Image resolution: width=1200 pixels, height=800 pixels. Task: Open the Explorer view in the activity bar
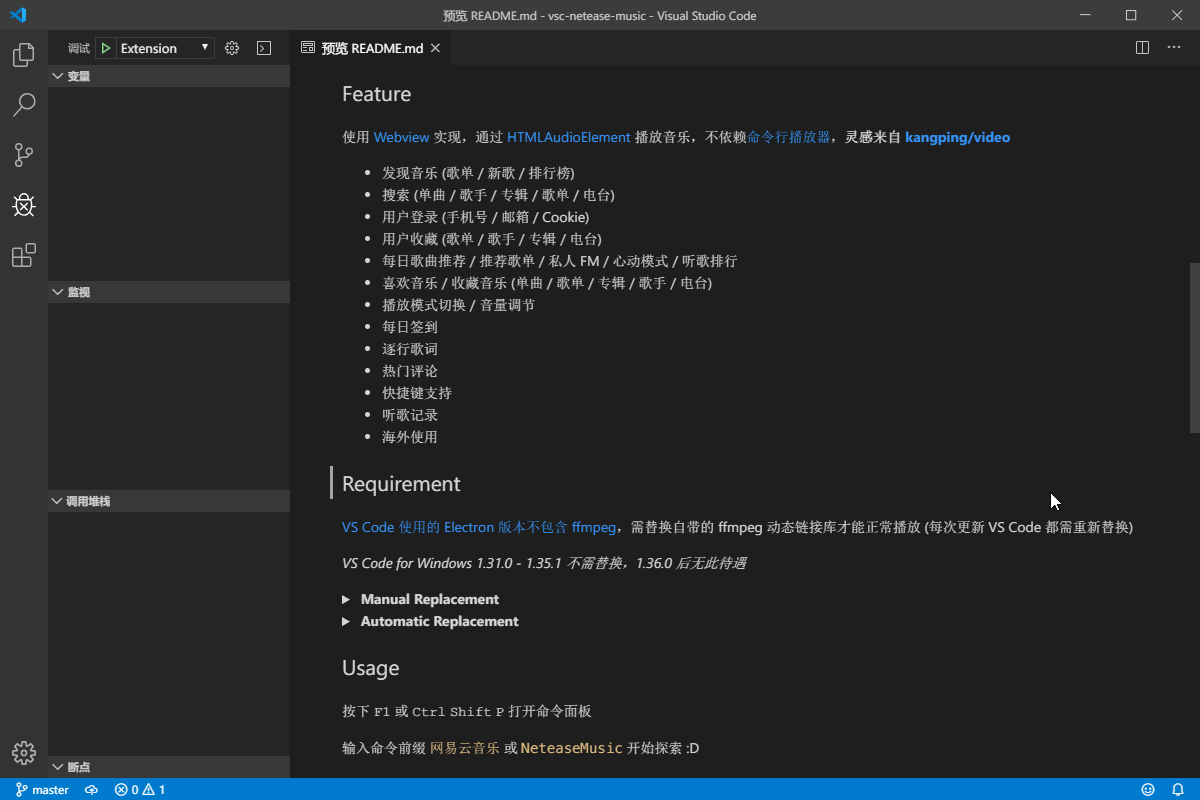(23, 55)
